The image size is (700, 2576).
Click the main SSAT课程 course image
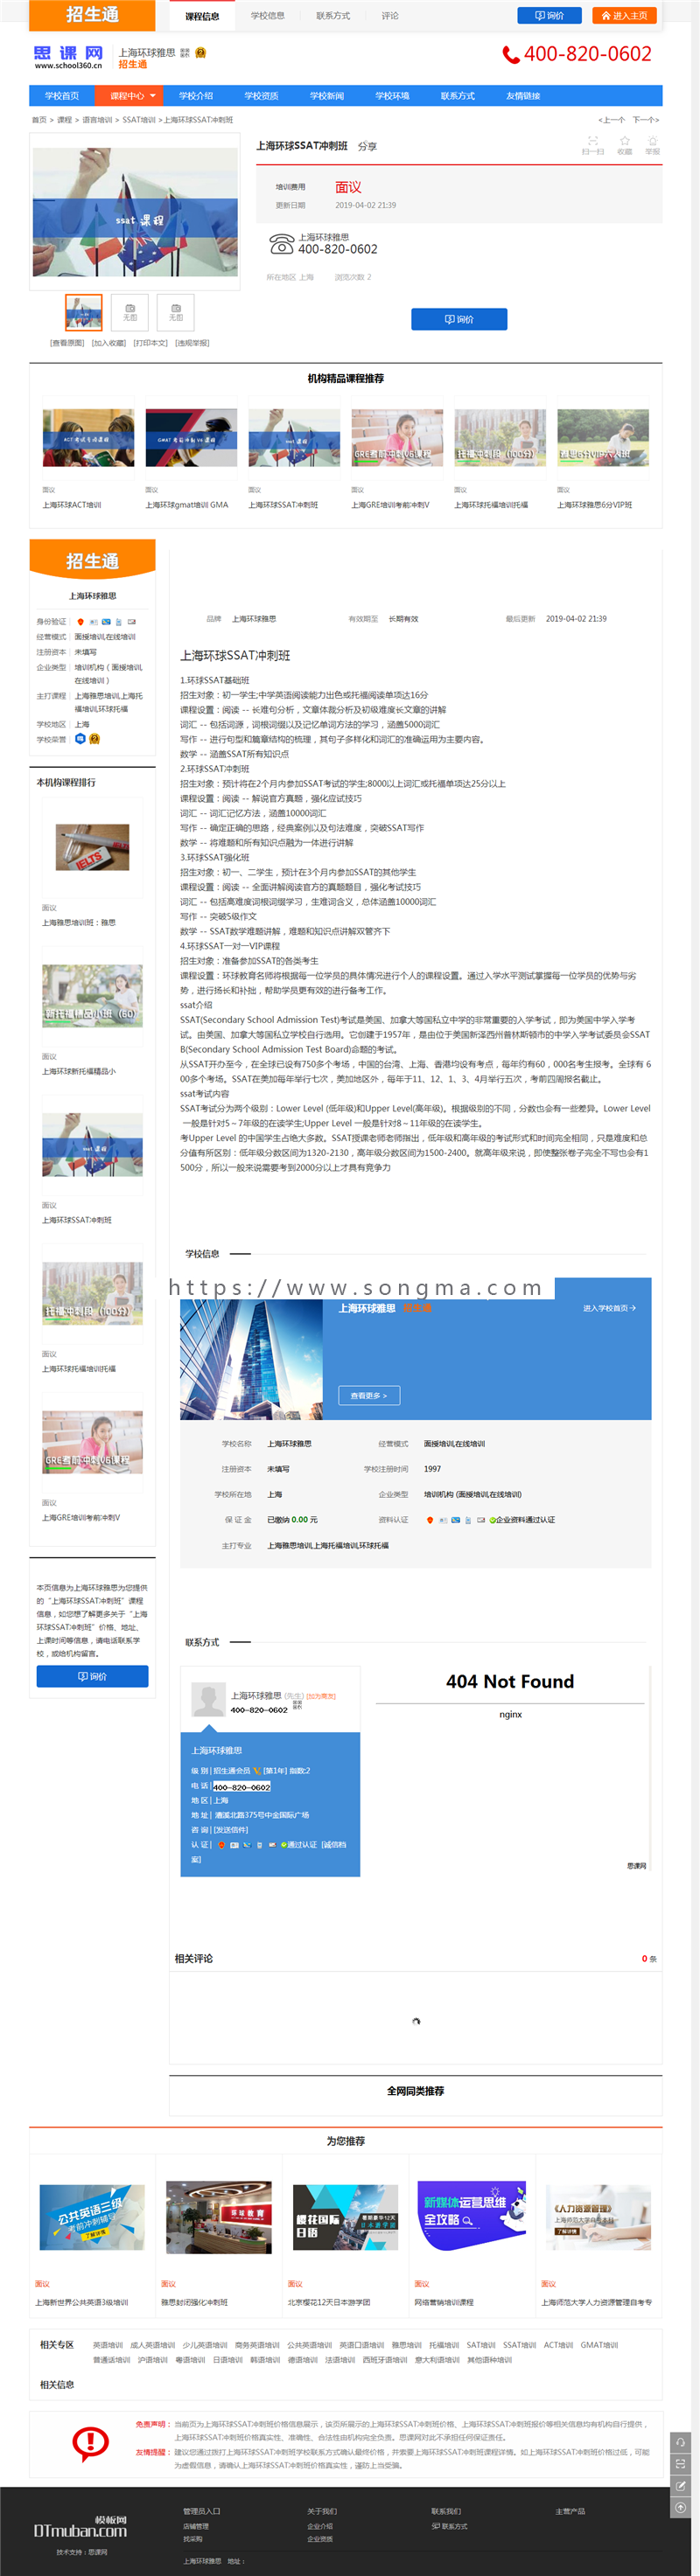pyautogui.click(x=135, y=213)
